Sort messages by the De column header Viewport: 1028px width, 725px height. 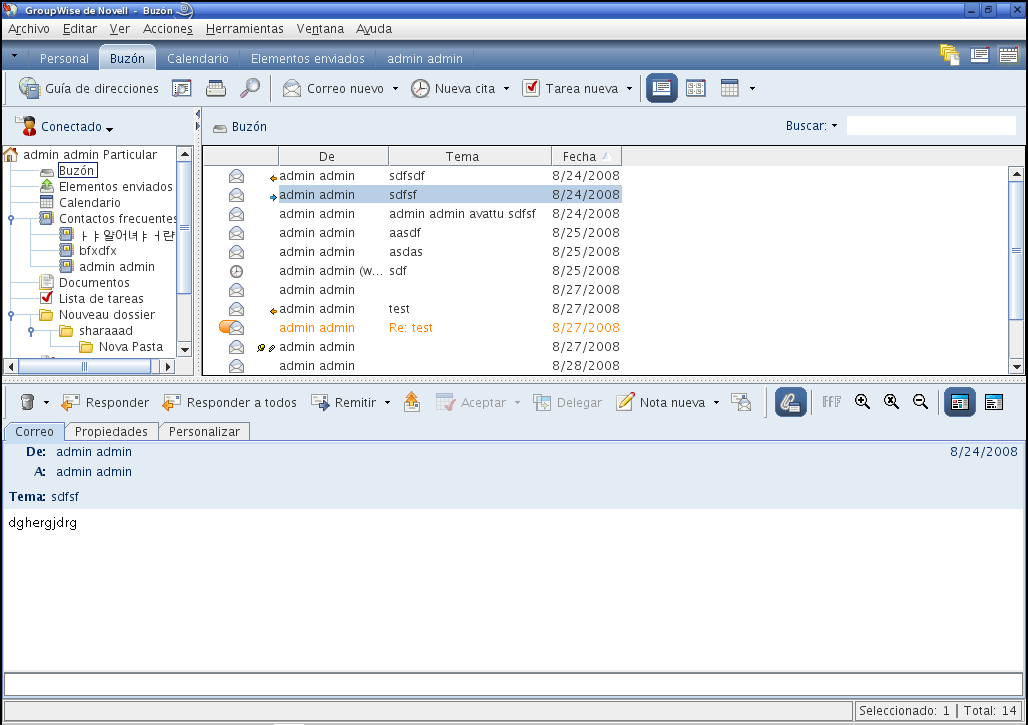333,156
